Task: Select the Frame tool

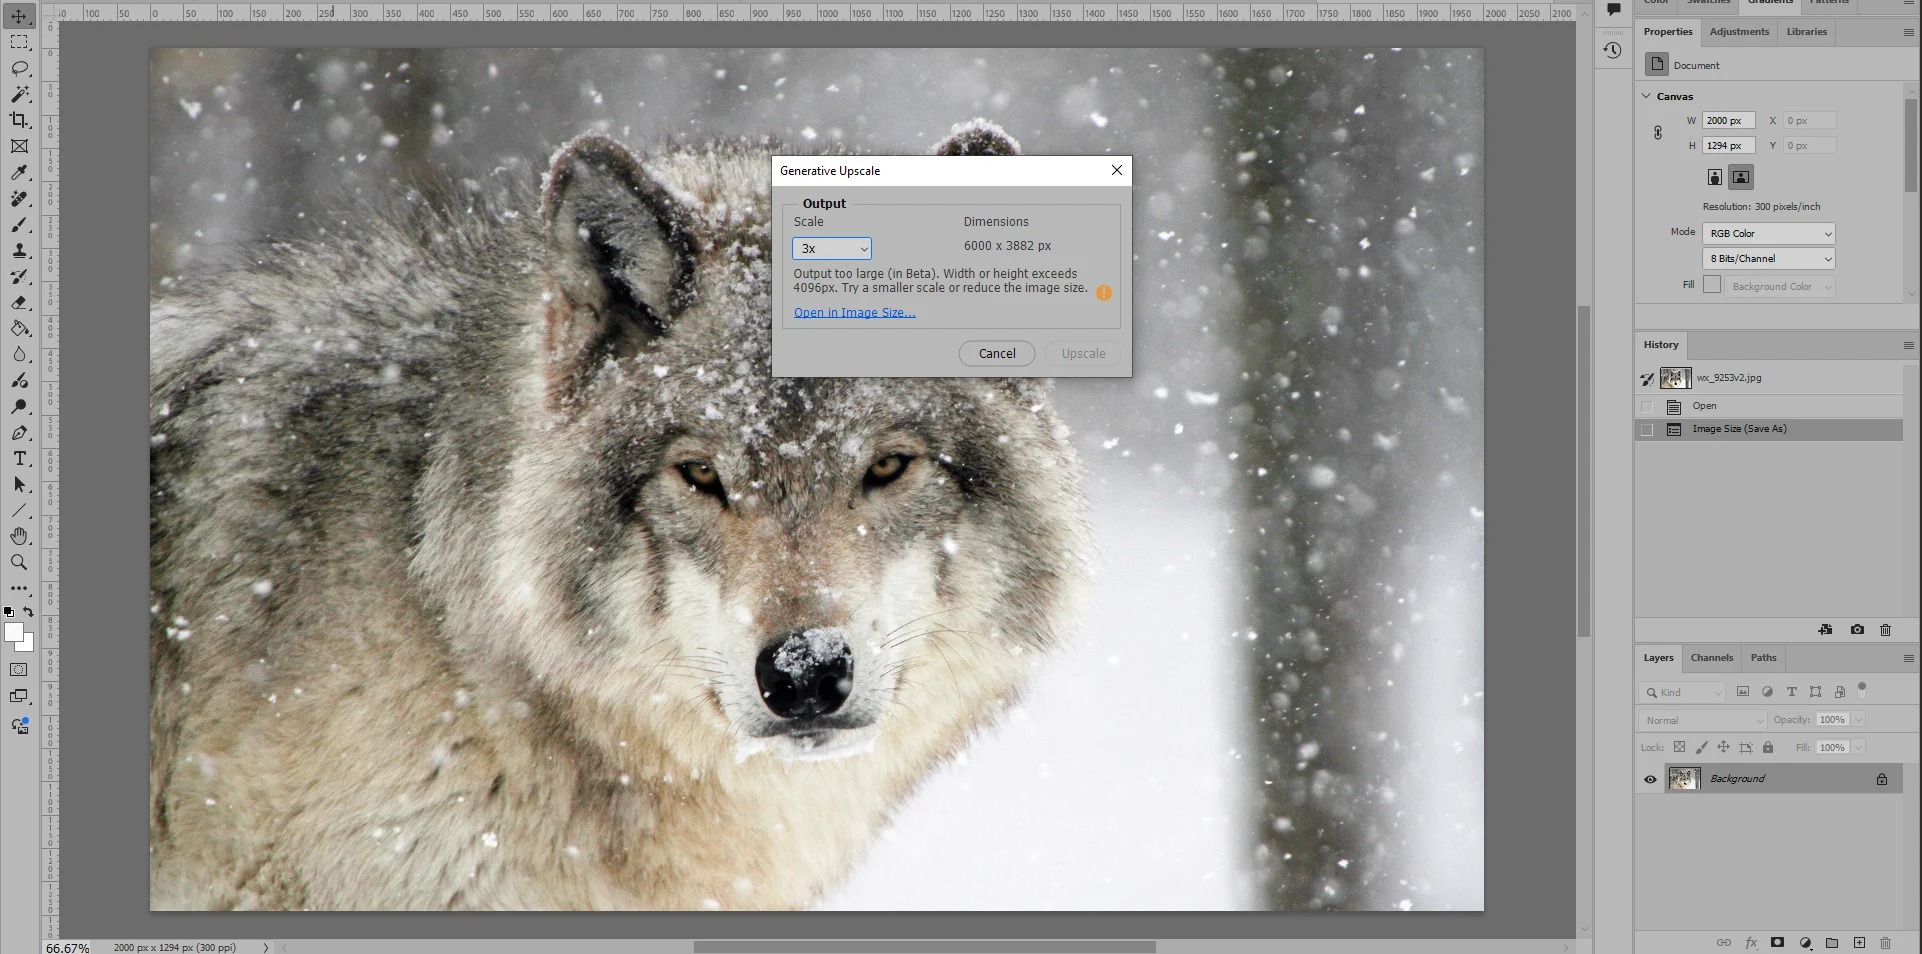Action: click(x=19, y=146)
